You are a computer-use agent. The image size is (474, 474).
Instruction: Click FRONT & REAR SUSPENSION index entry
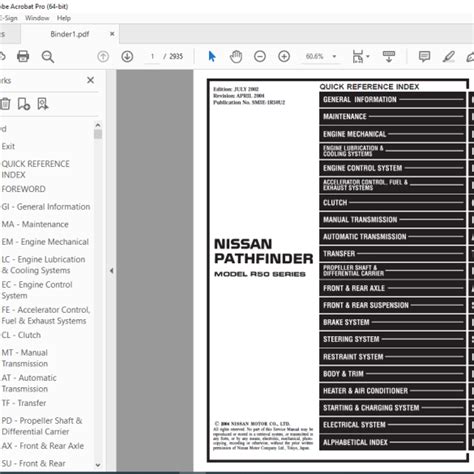coord(392,305)
